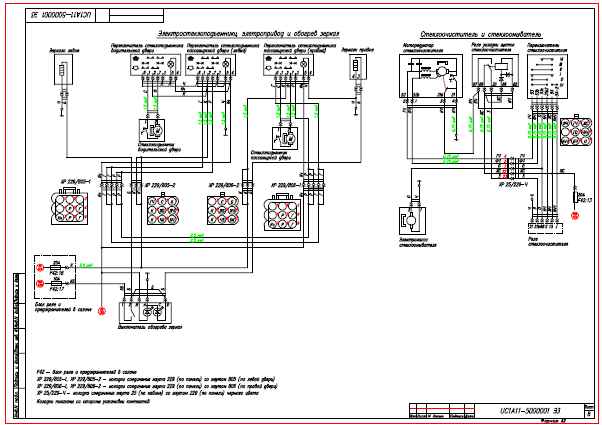Click the XP 229/806-2 connector pinout drawing
Screen dimensions: 602x425
[x=223, y=208]
